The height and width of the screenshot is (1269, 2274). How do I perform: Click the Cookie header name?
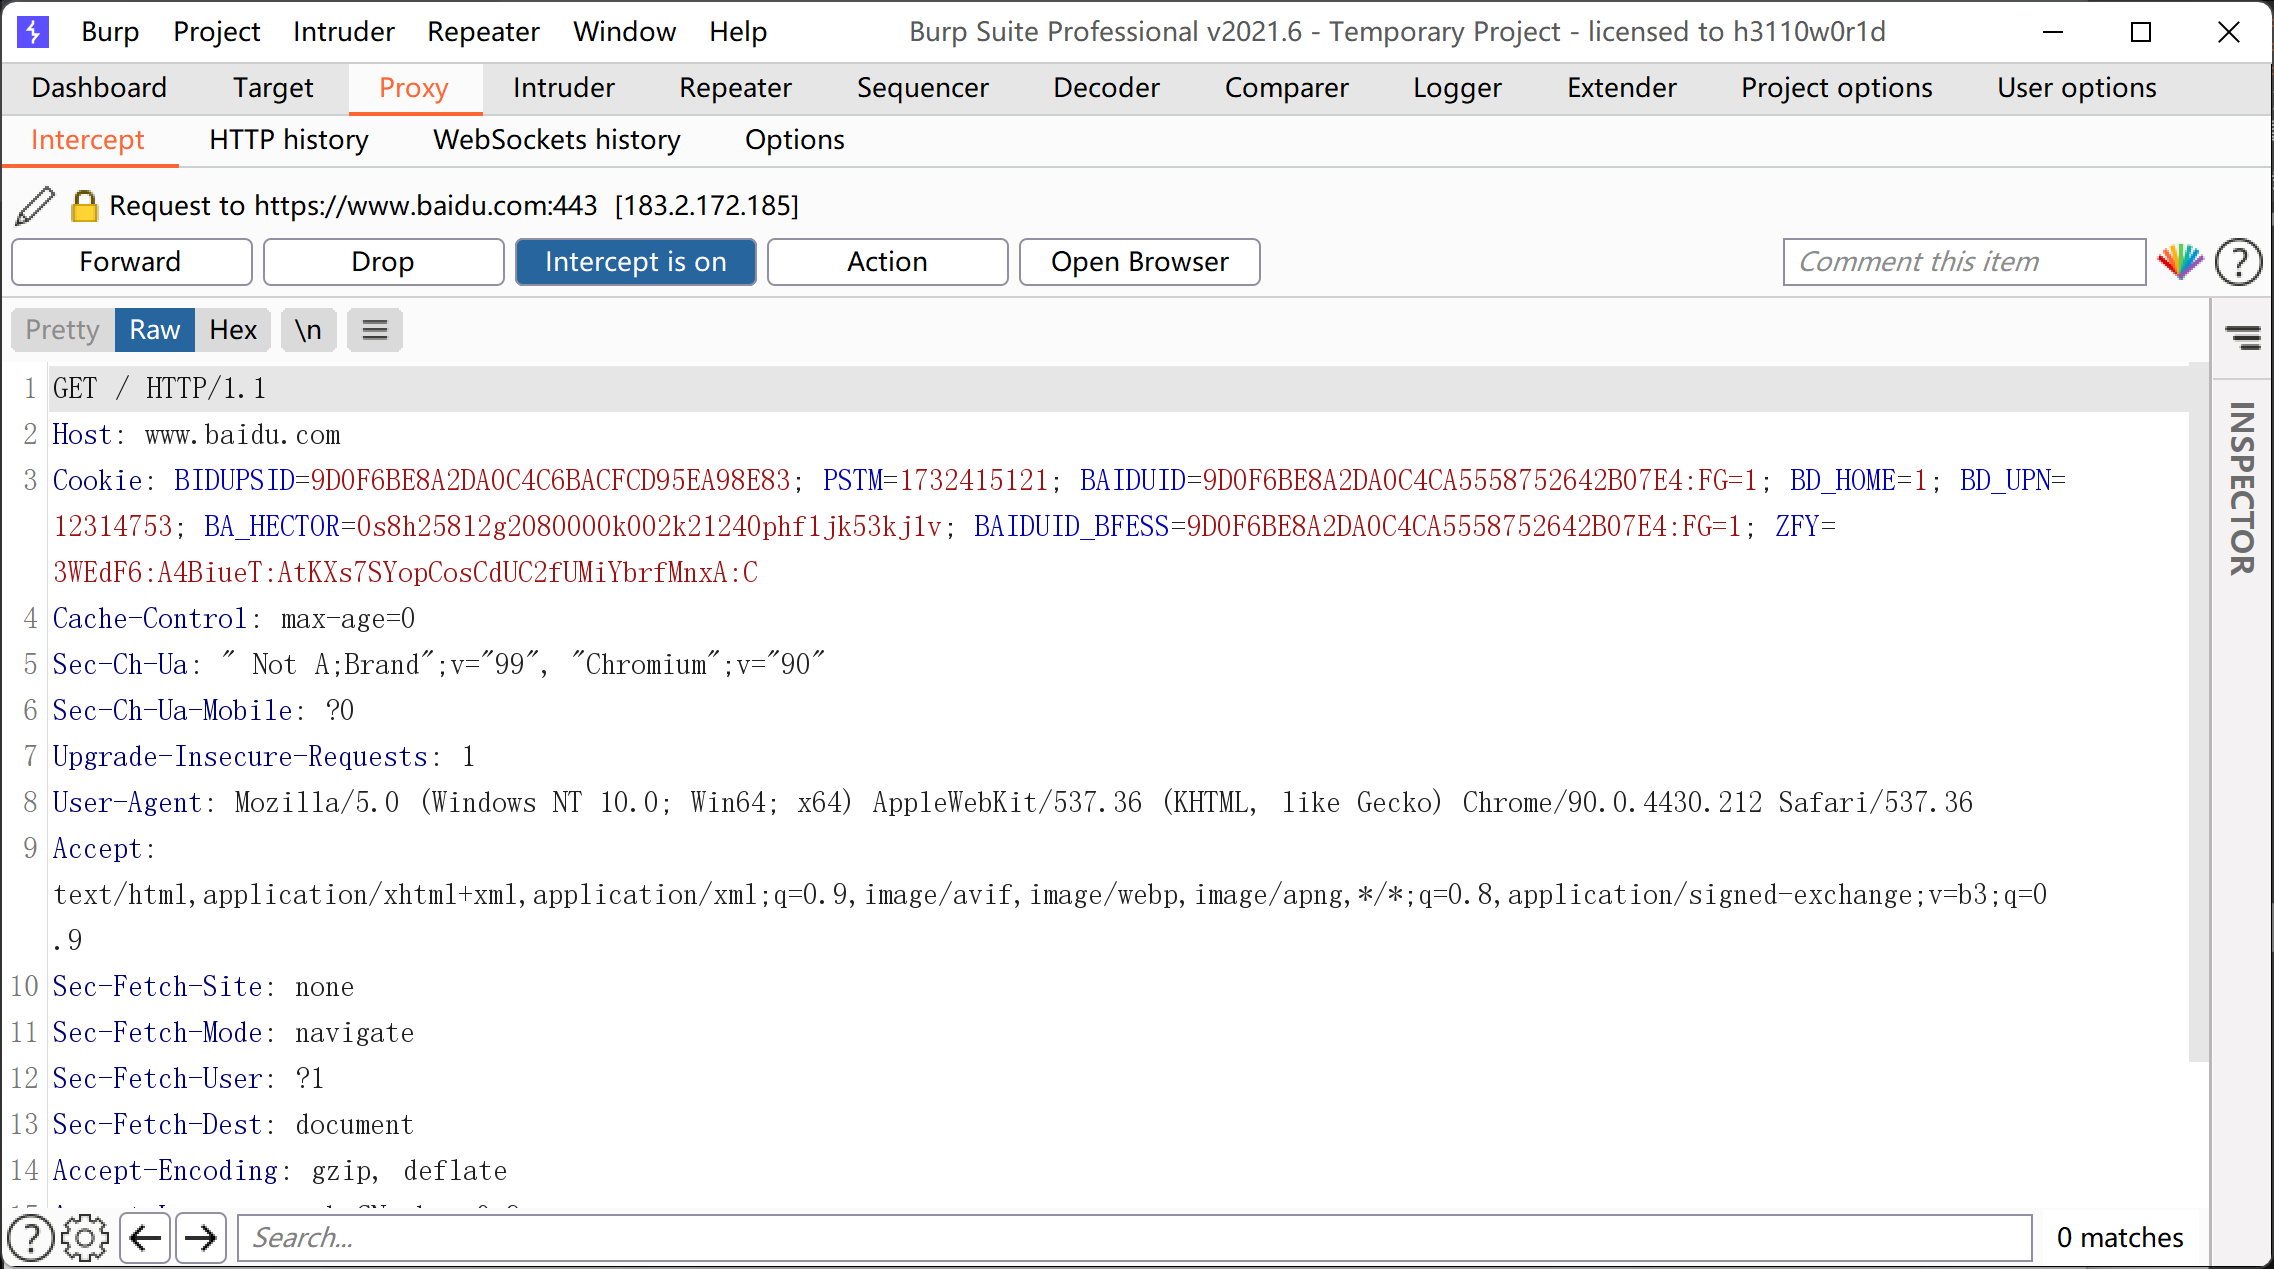click(97, 480)
